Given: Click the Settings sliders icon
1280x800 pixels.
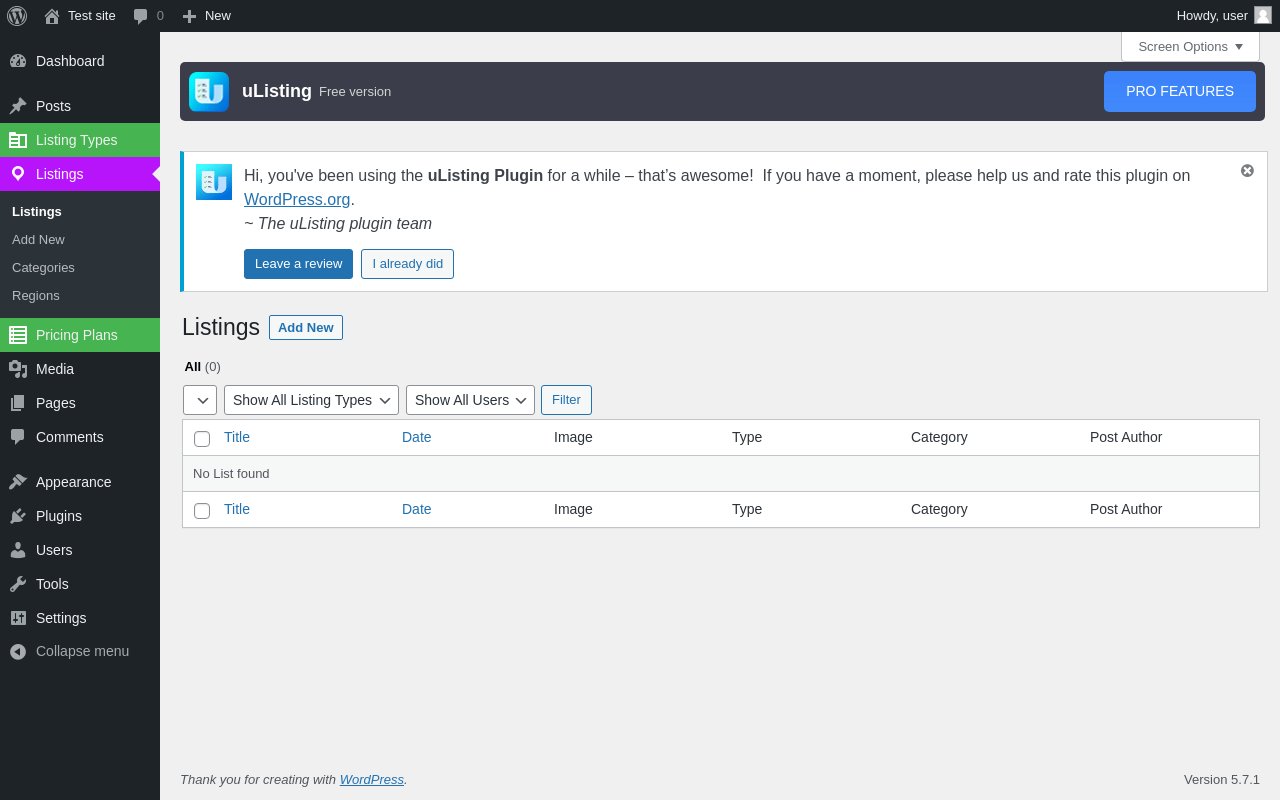Looking at the screenshot, I should tap(18, 618).
